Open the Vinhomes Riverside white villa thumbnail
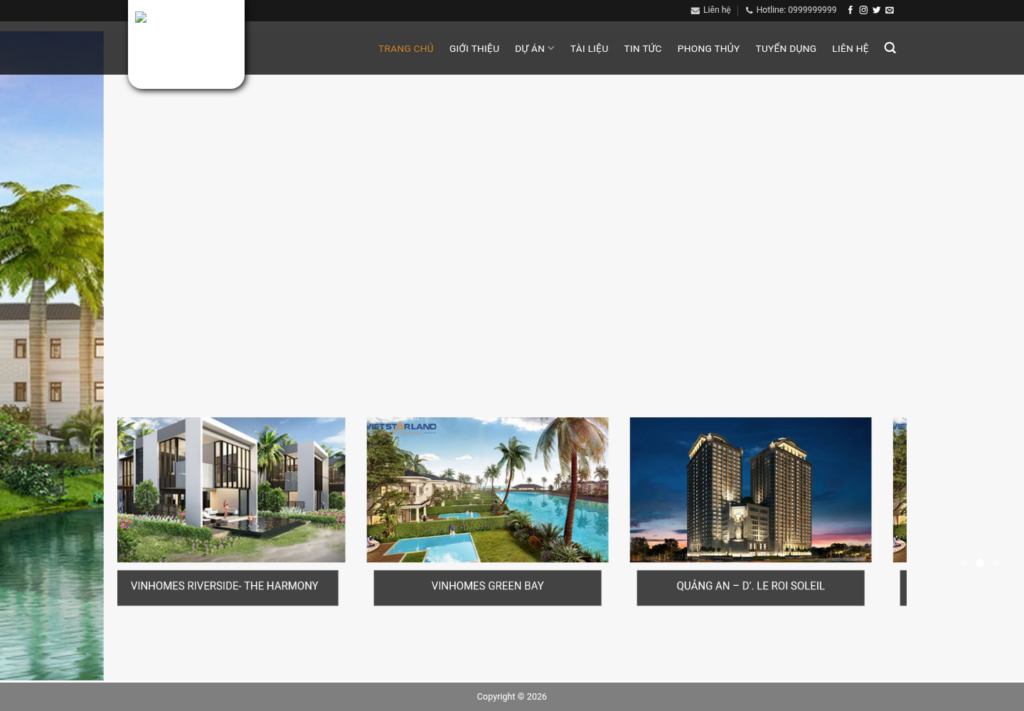This screenshot has height=711, width=1024. [x=231, y=490]
